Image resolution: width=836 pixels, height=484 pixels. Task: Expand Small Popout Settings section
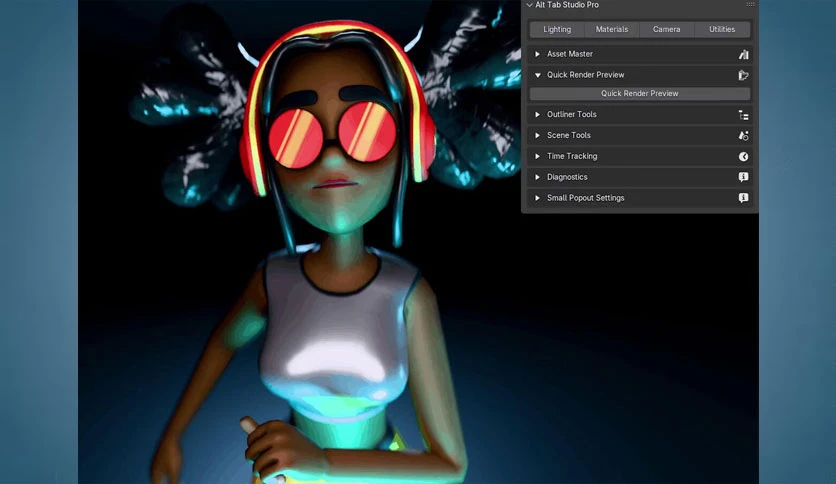tap(537, 198)
